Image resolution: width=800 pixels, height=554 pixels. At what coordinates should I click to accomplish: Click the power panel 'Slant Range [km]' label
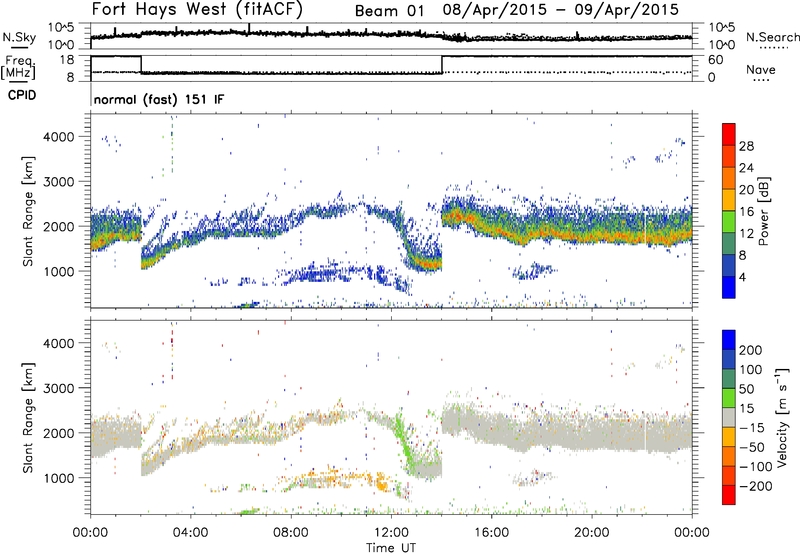click(28, 211)
